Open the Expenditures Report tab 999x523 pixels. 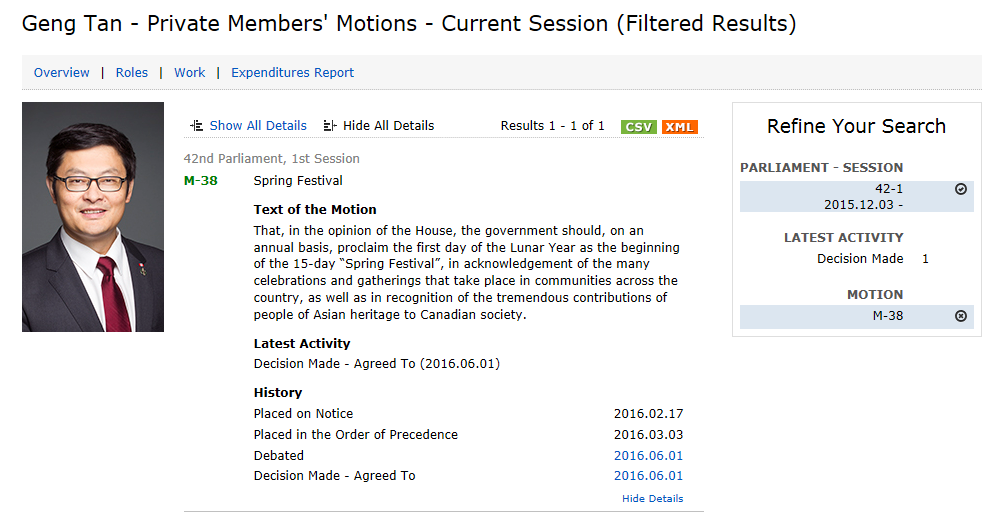(292, 73)
